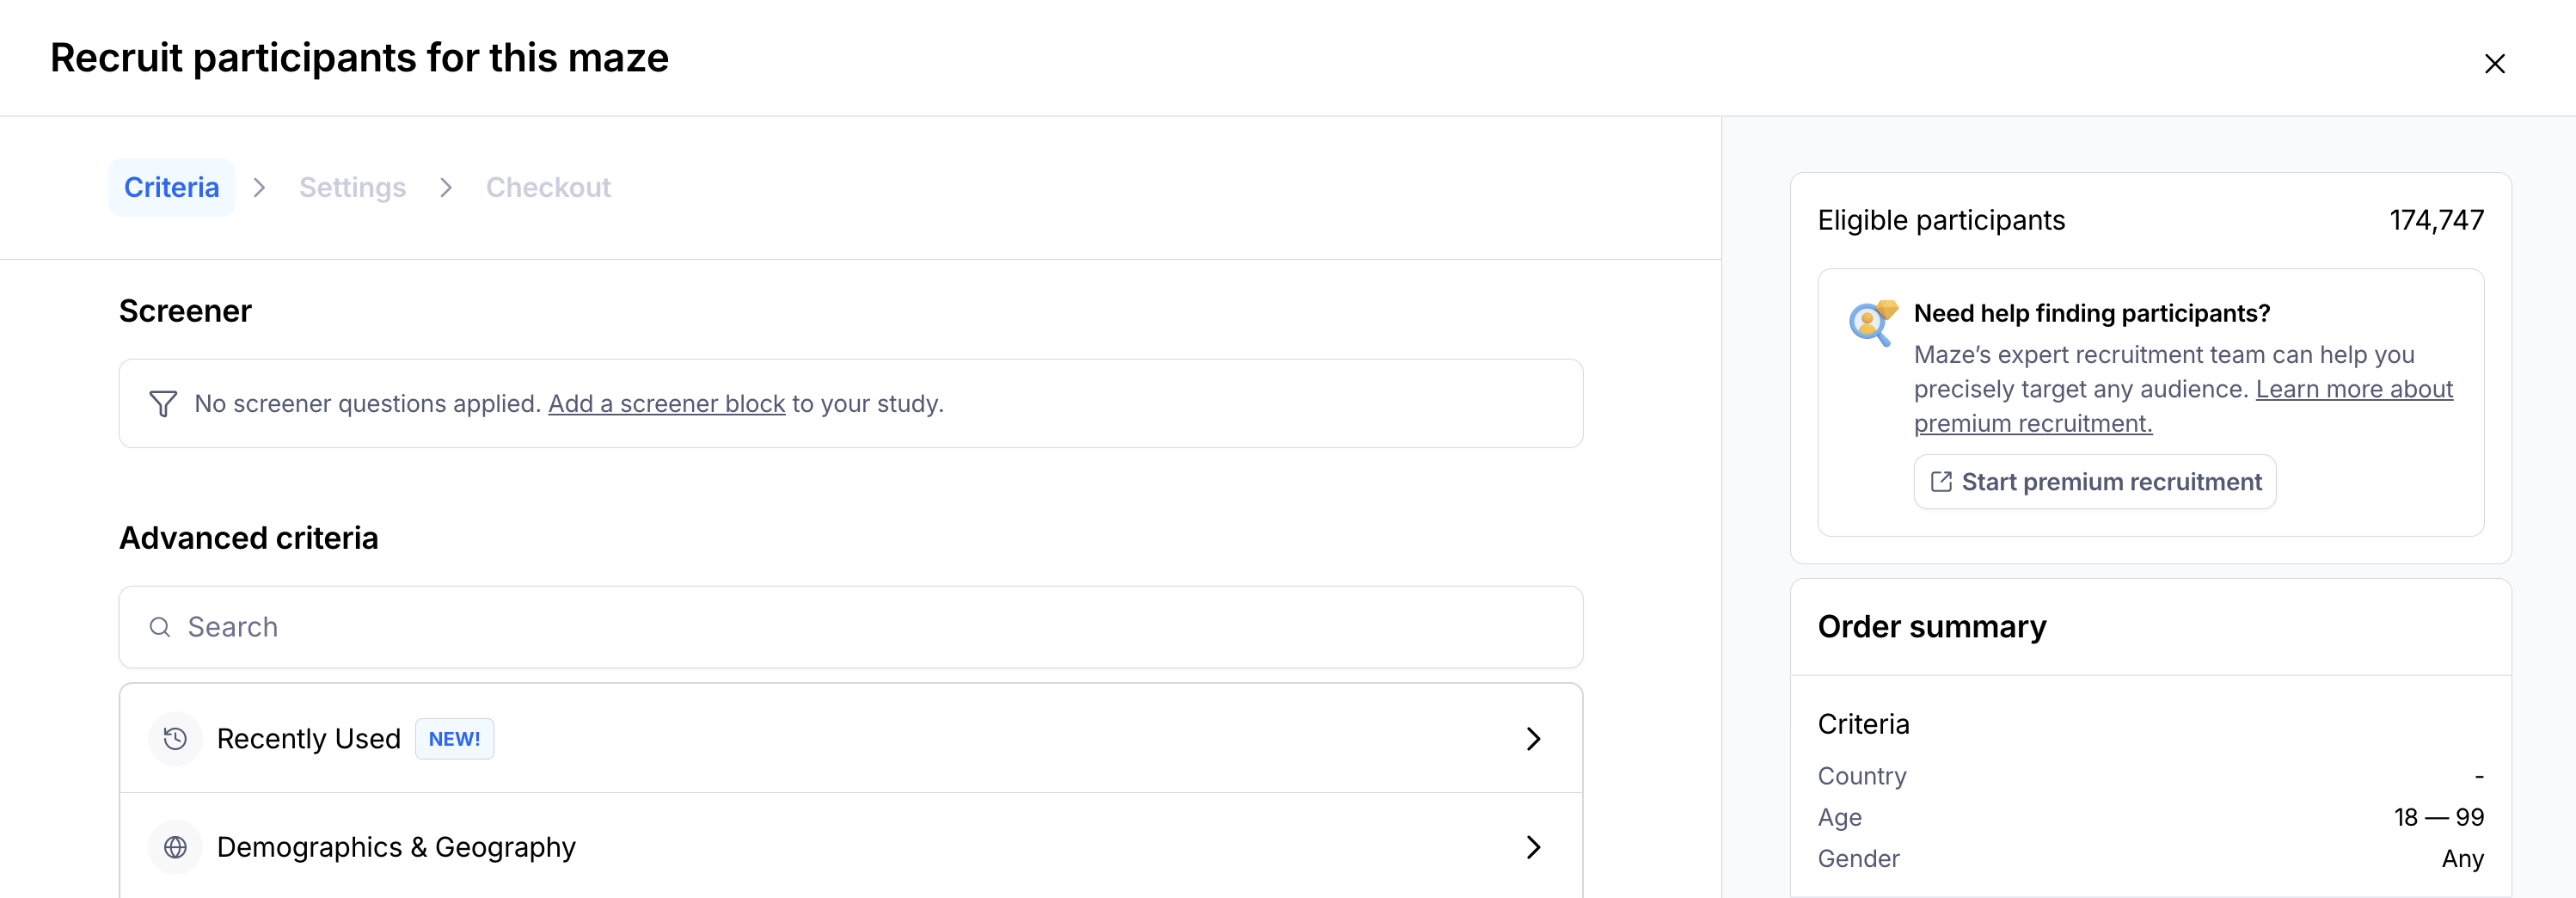
Task: Click the Recently Used clock icon
Action: coord(175,739)
